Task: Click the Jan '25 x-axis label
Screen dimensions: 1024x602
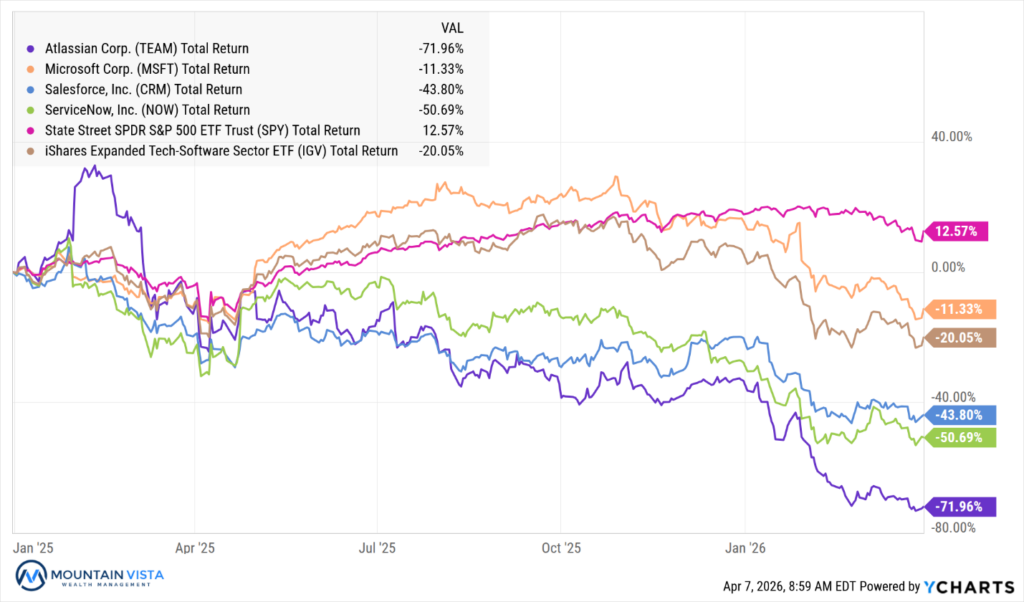Action: point(34,547)
